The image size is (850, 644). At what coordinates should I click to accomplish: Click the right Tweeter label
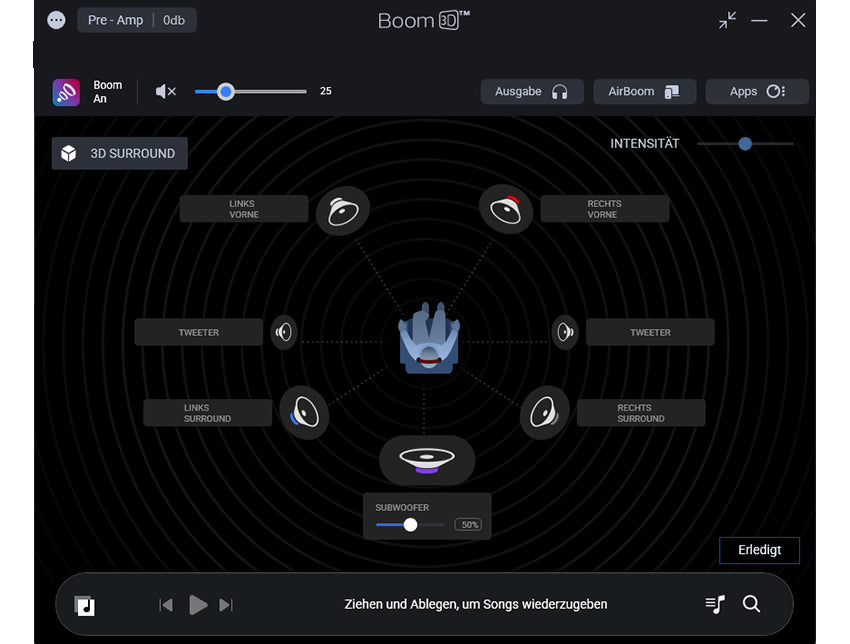pos(650,332)
